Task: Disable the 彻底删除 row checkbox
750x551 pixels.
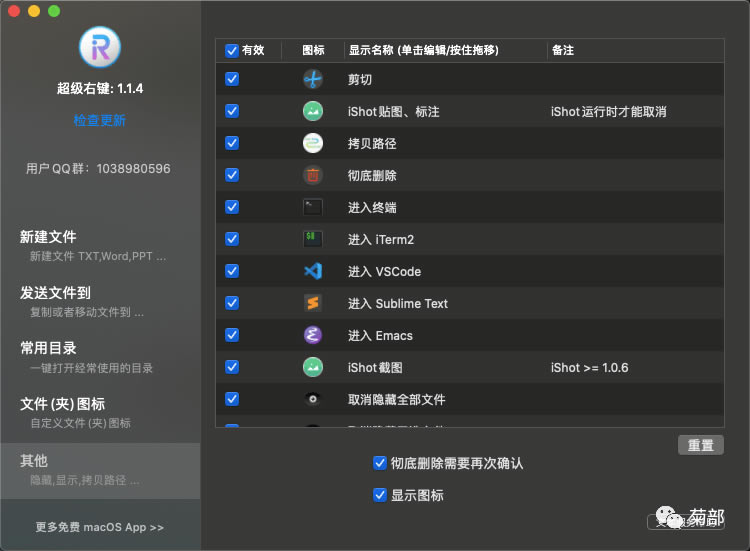Action: [x=232, y=176]
